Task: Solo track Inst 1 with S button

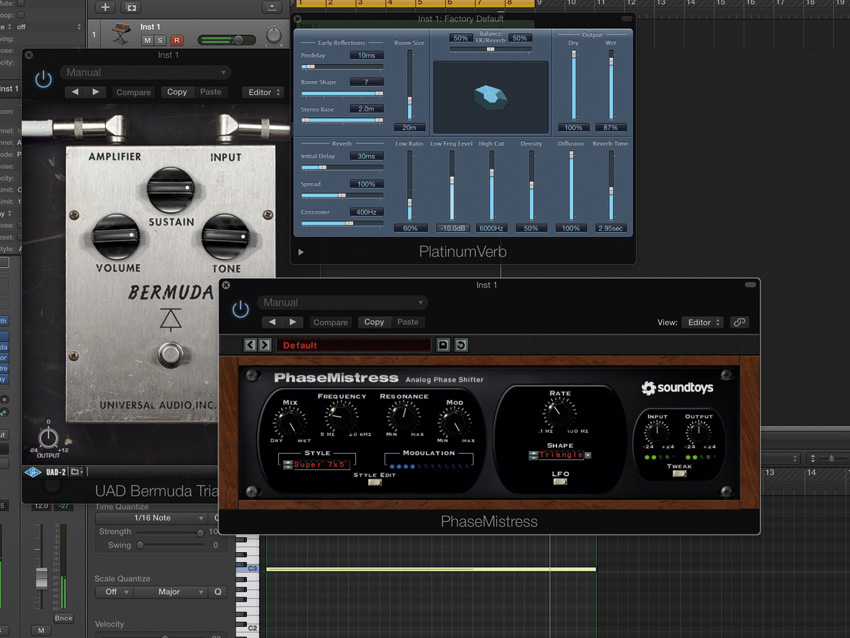Action: pyautogui.click(x=160, y=40)
